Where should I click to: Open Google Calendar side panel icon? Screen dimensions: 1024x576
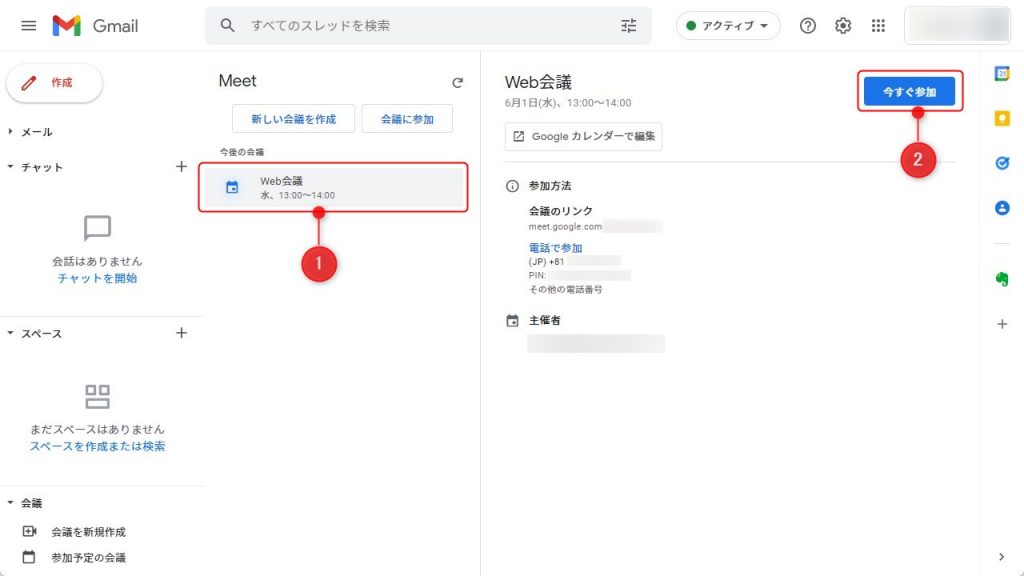[x=1002, y=74]
